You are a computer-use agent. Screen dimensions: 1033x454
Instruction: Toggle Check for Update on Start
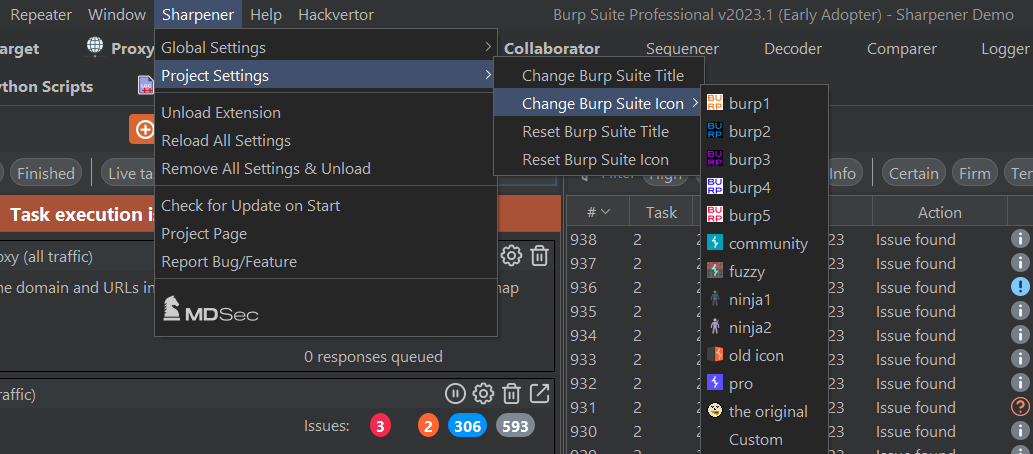tap(325, 206)
